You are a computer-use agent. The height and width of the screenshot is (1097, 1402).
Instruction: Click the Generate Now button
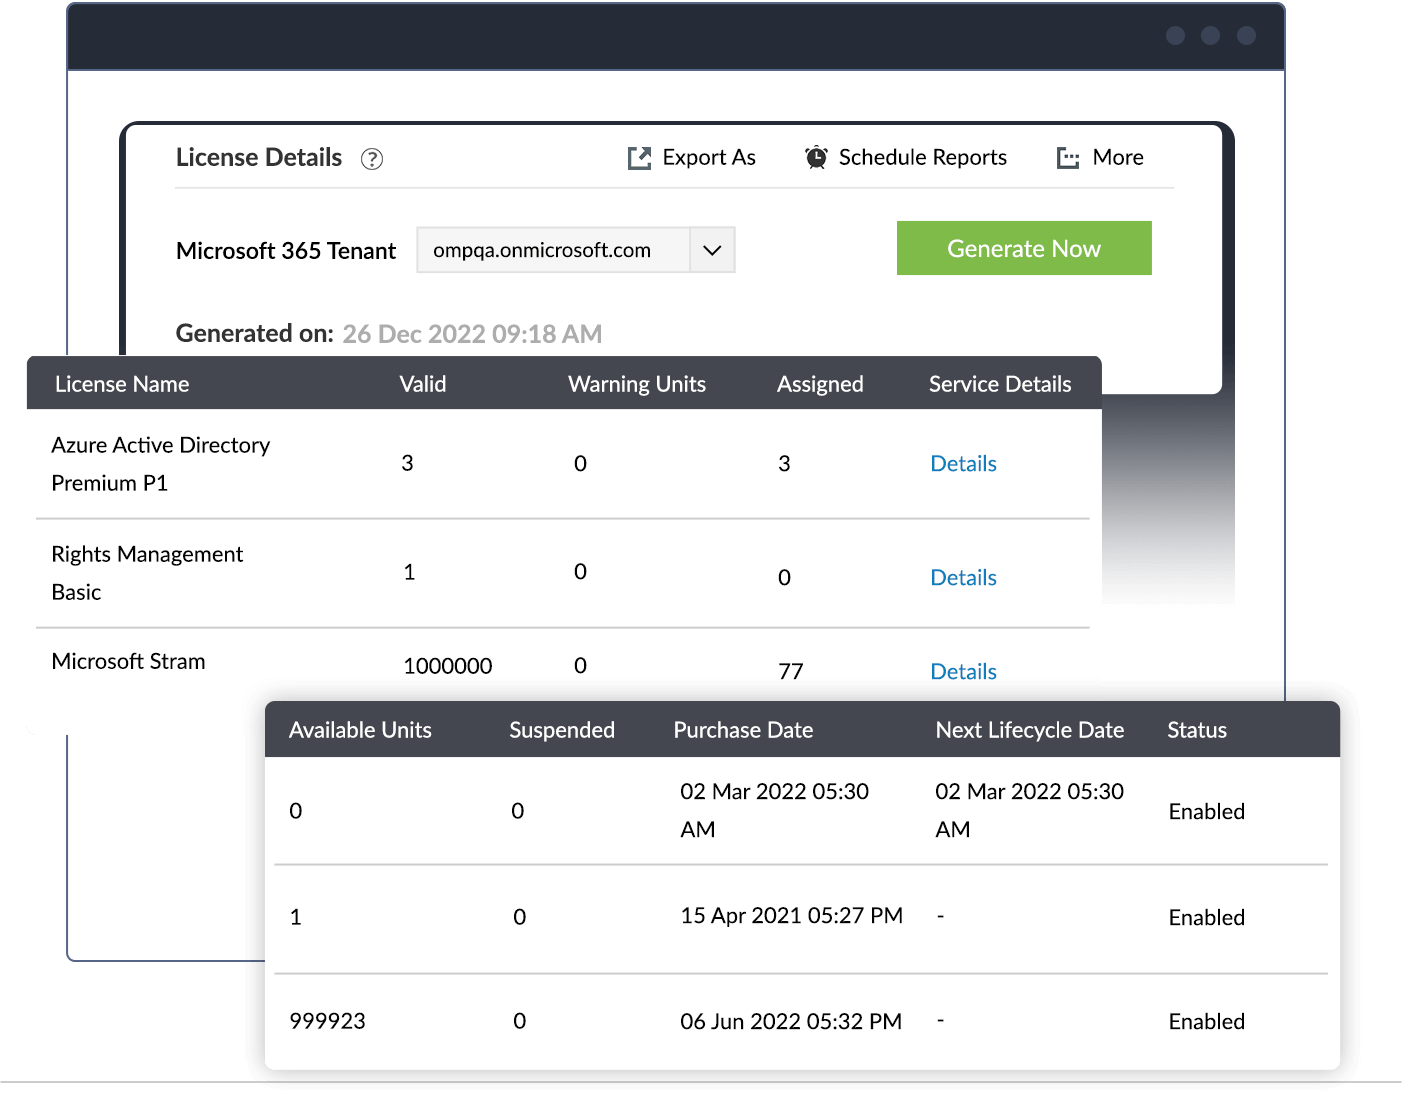coord(1023,248)
